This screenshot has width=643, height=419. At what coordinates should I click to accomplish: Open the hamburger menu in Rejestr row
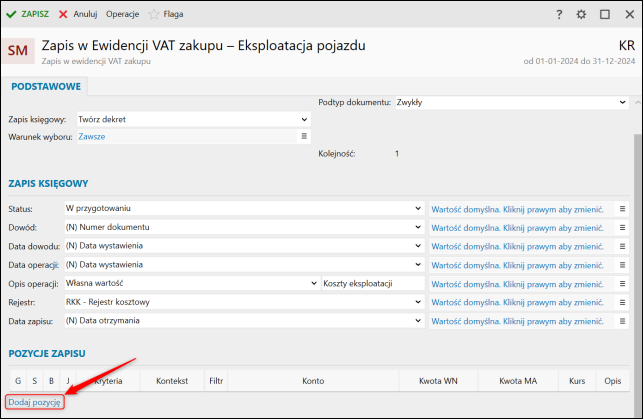[x=622, y=303]
